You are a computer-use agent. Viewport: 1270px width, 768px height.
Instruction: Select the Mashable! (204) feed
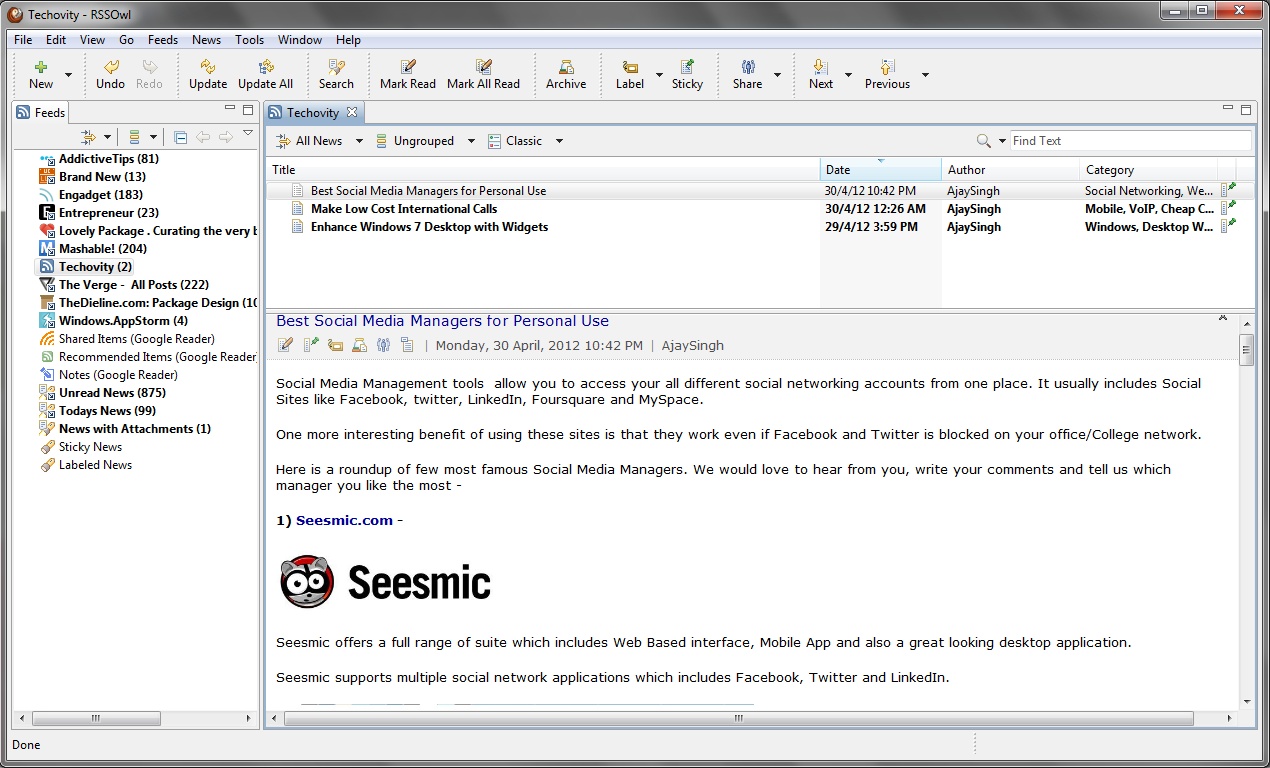click(93, 249)
